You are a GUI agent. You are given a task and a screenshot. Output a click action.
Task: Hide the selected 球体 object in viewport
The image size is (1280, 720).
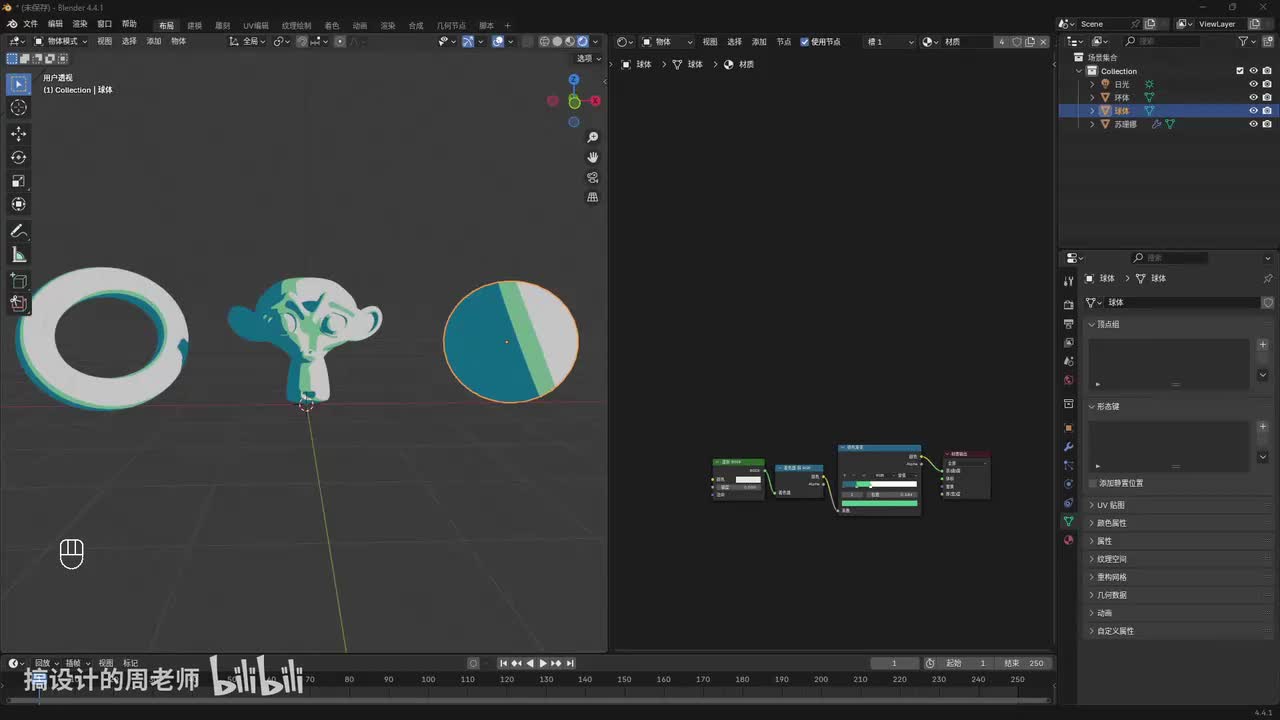(1254, 111)
